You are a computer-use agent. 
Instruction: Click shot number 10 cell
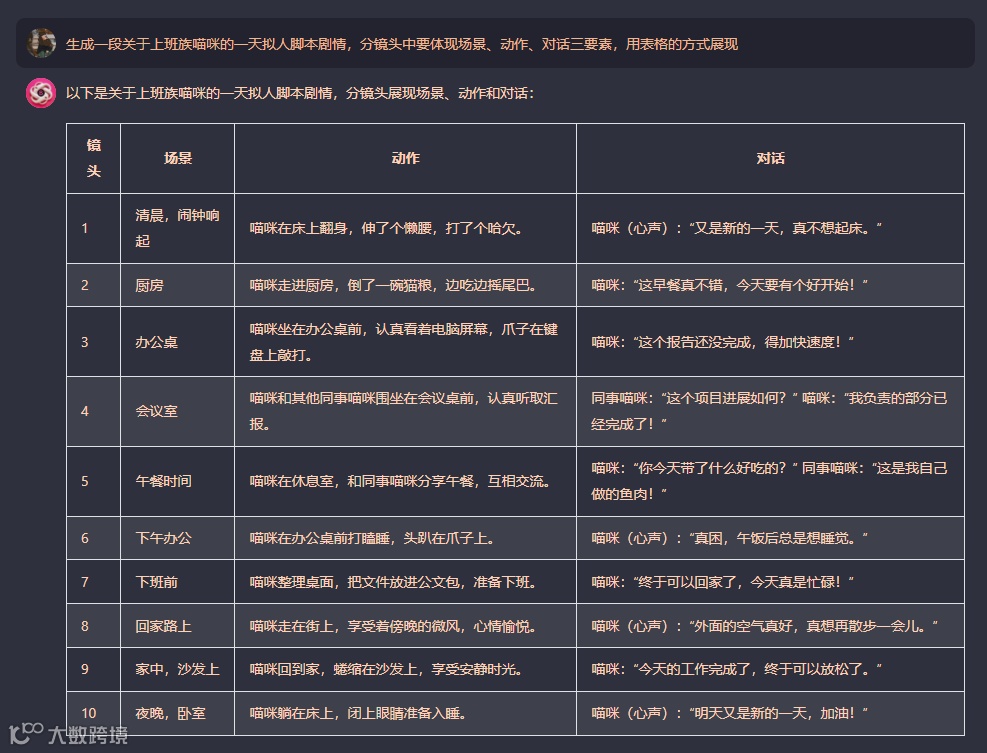pyautogui.click(x=93, y=713)
